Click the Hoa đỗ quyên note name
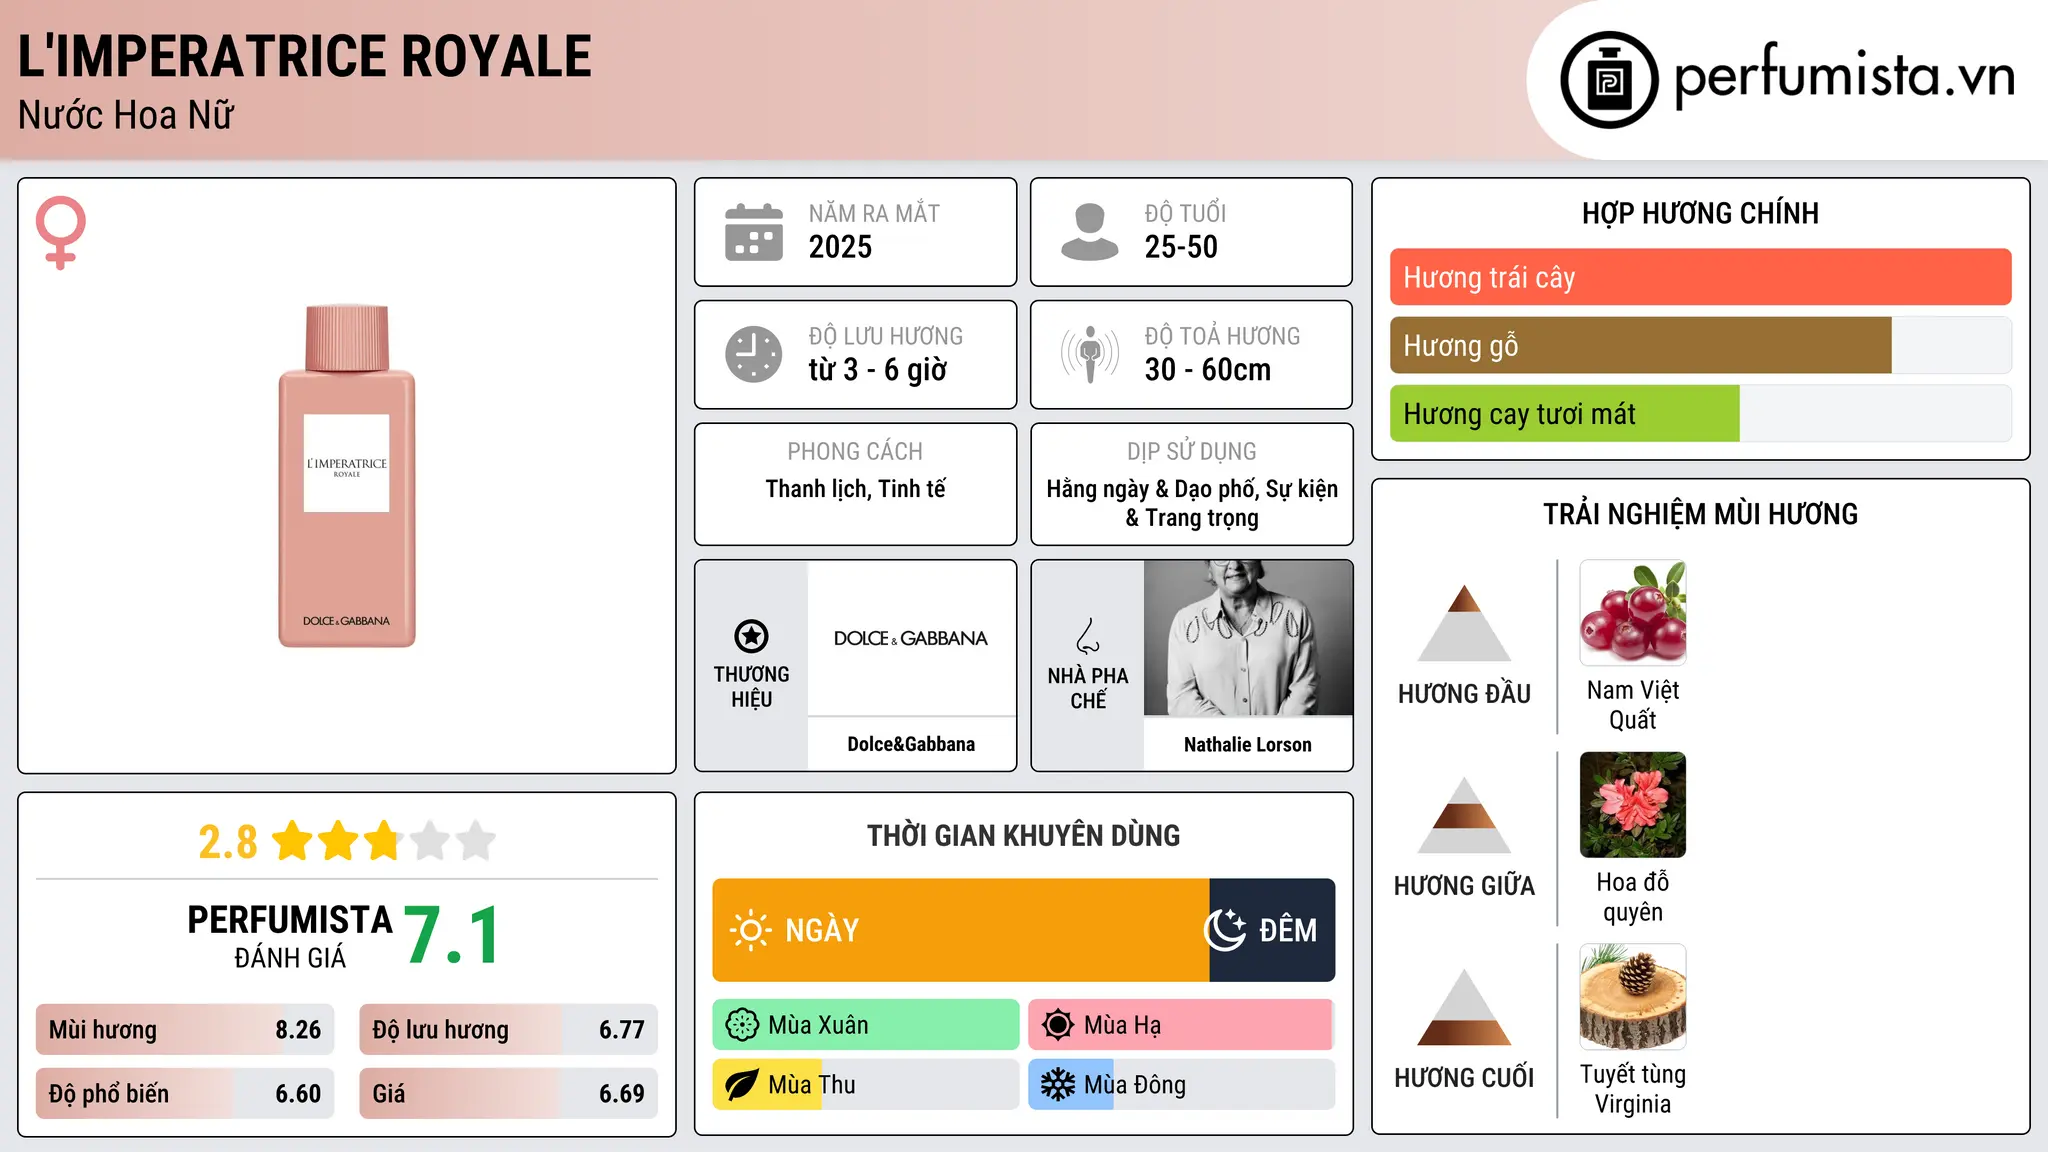 (x=1633, y=897)
